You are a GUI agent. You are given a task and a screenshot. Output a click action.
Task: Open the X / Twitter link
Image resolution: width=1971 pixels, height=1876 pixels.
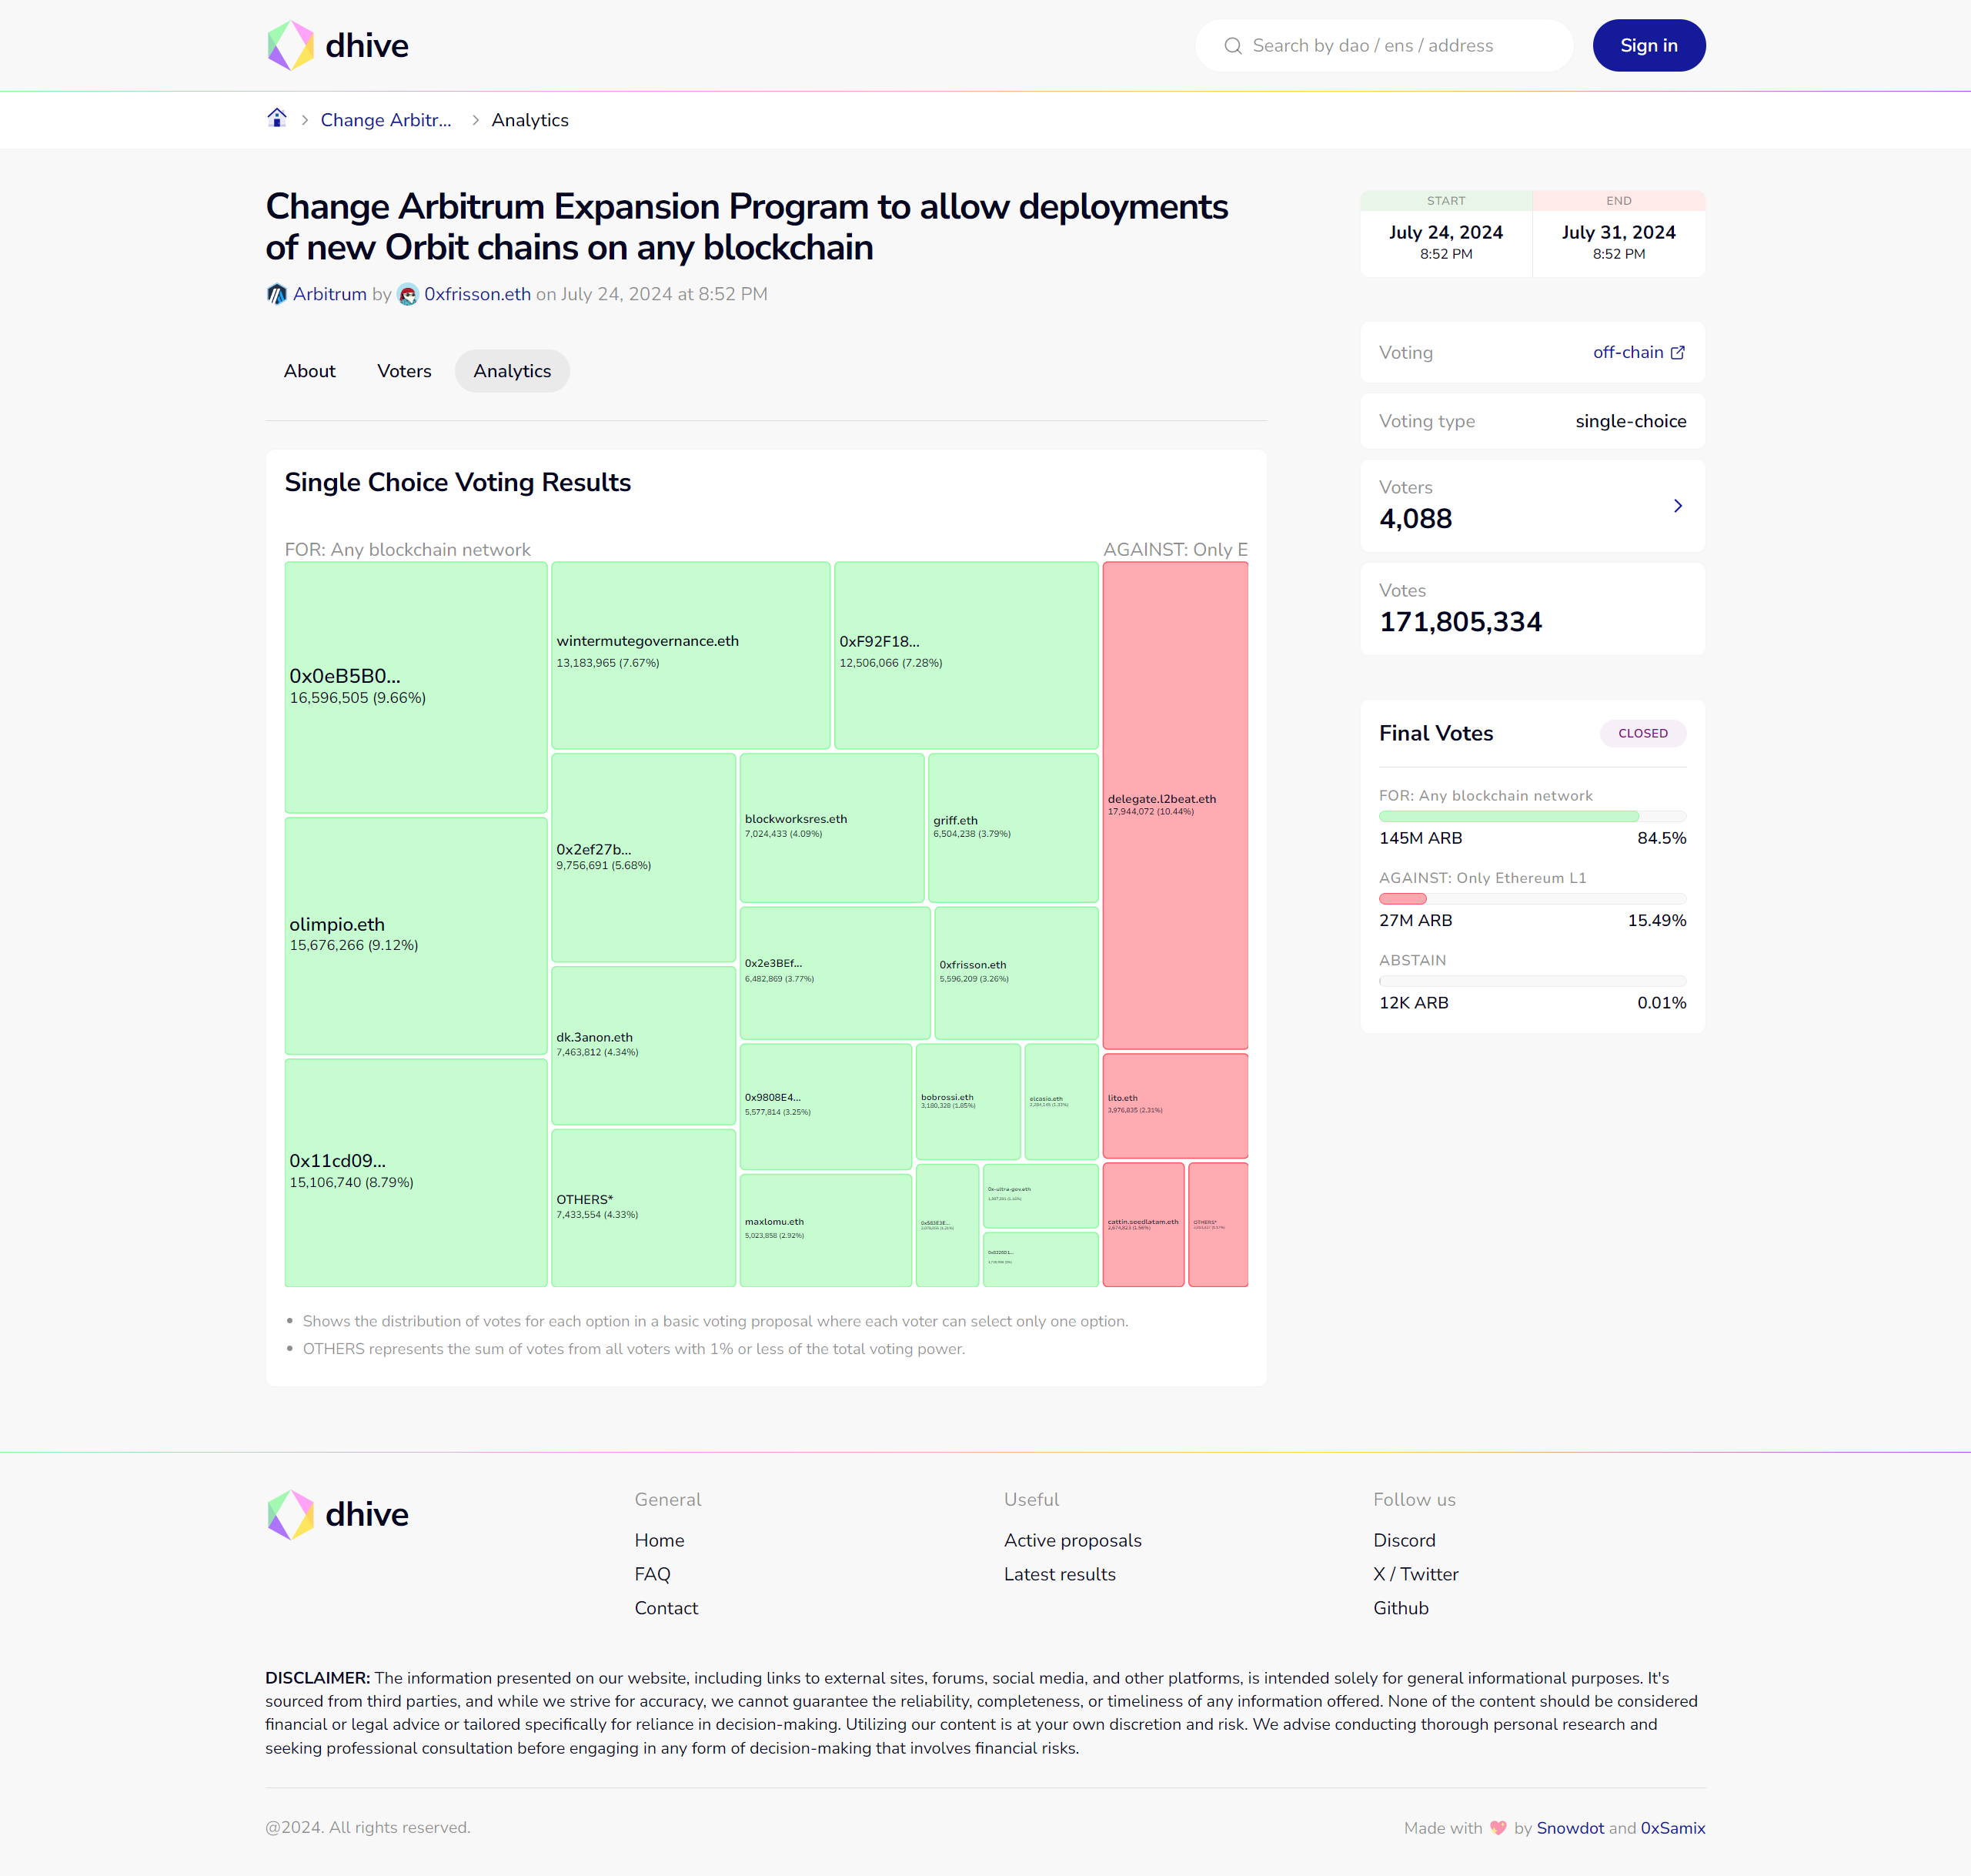(1415, 1574)
